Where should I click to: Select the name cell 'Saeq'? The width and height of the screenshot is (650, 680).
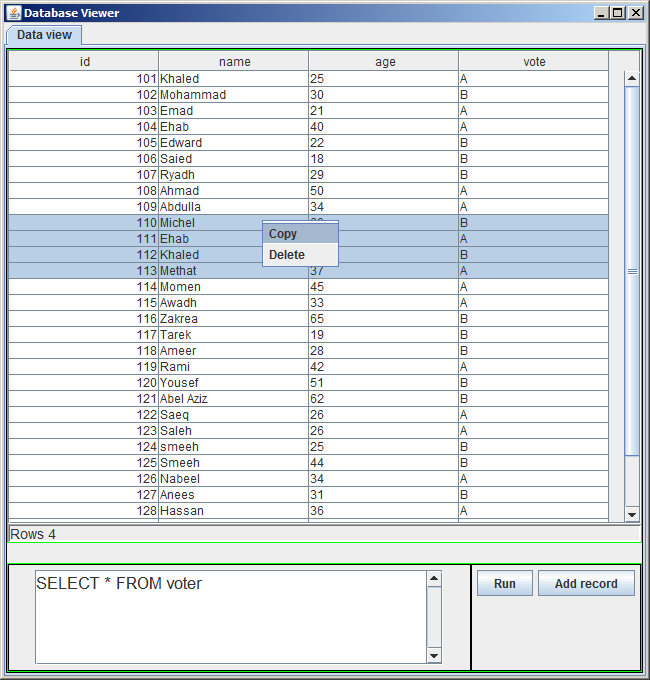[x=234, y=415]
